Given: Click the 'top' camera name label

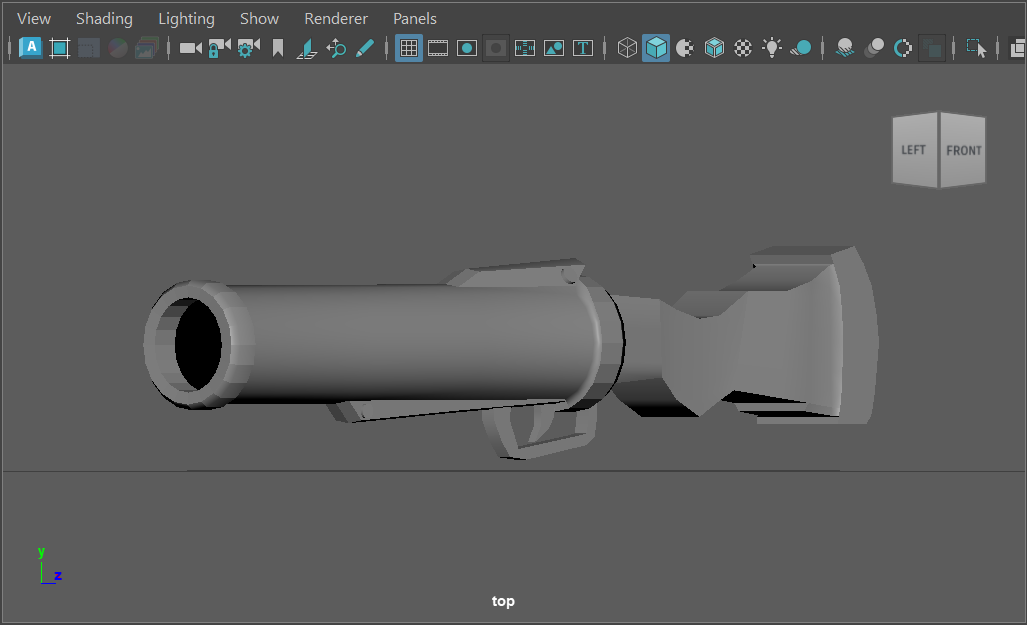Looking at the screenshot, I should tap(503, 601).
